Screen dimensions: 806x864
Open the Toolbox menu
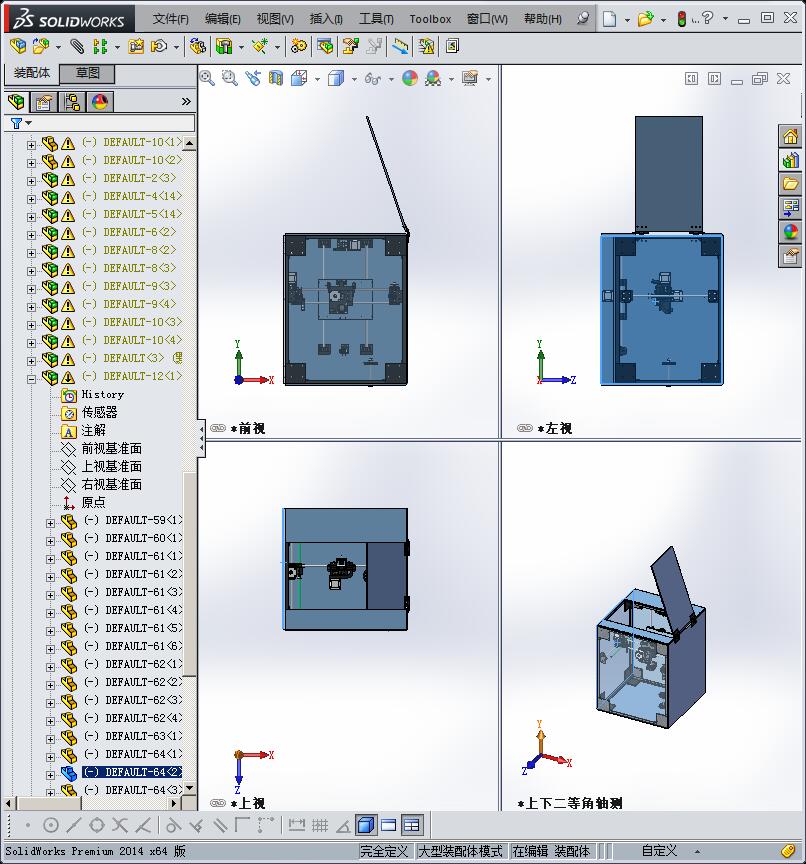point(430,19)
